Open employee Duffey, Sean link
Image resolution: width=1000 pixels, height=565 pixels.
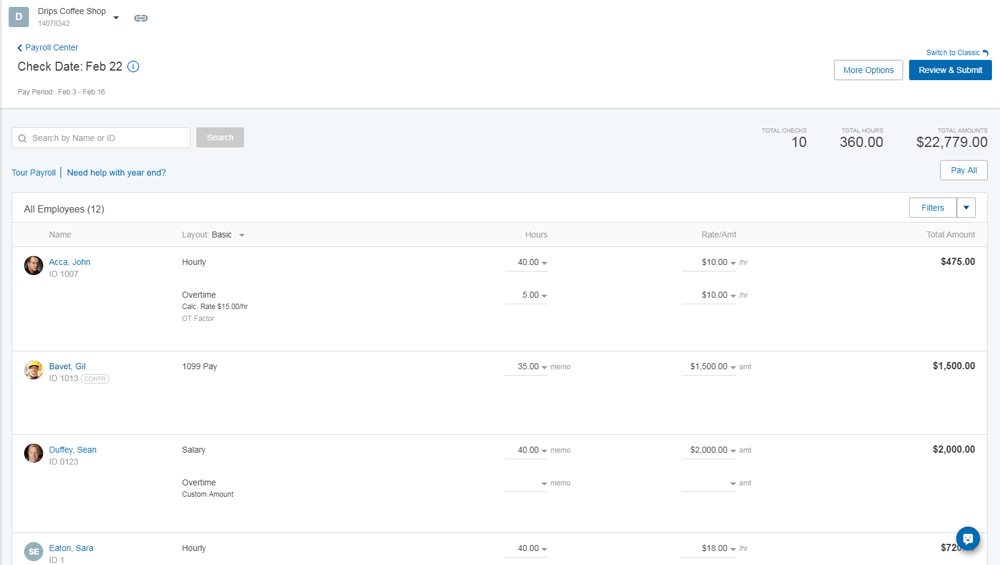(73, 450)
